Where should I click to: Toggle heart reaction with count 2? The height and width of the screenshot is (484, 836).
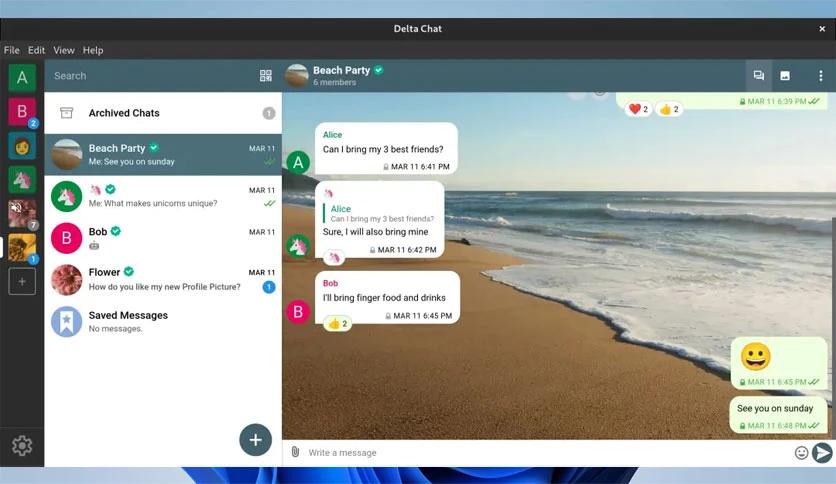638,109
